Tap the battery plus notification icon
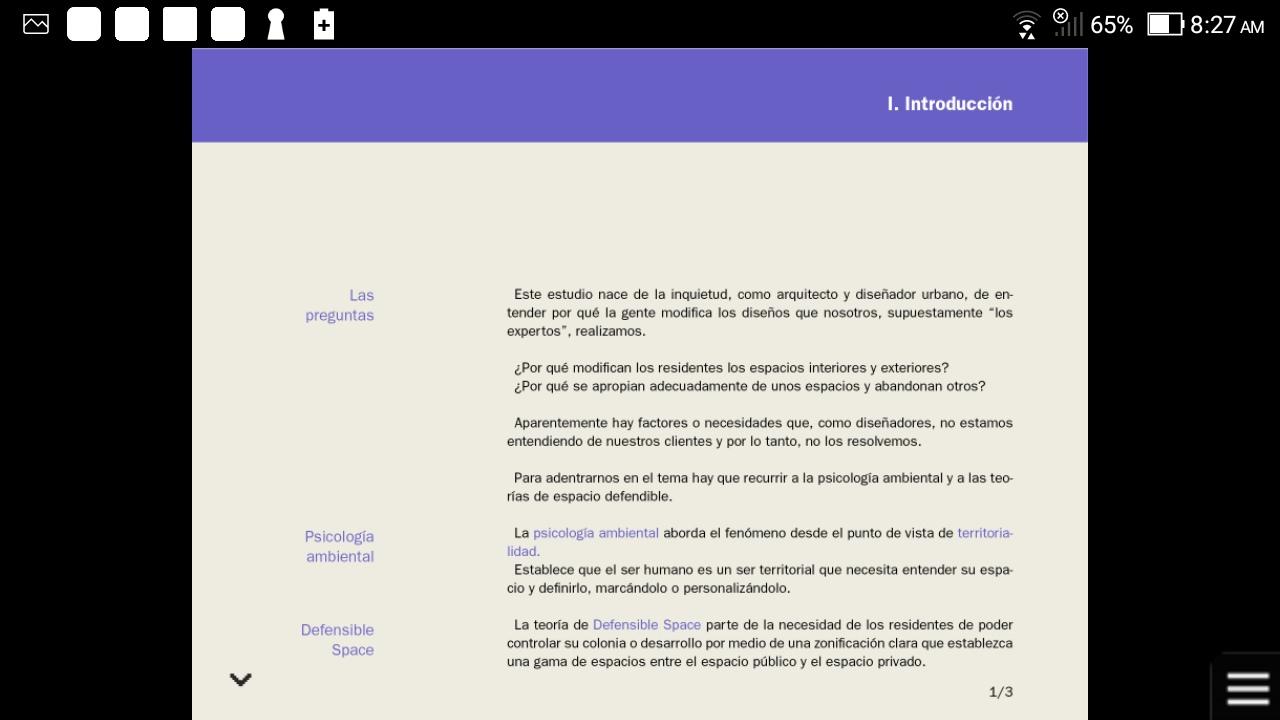Image resolution: width=1280 pixels, height=720 pixels. [x=324, y=24]
